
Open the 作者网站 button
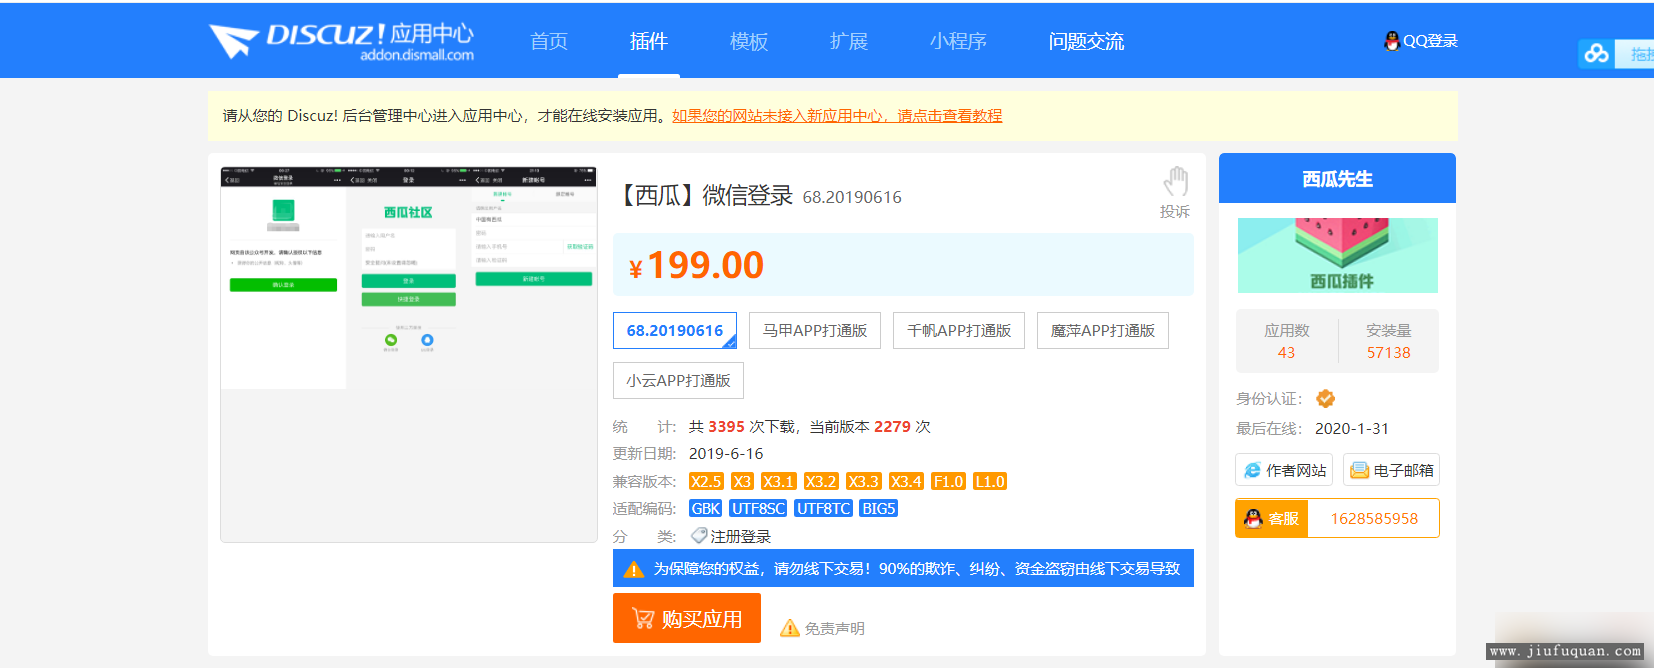tap(1284, 470)
